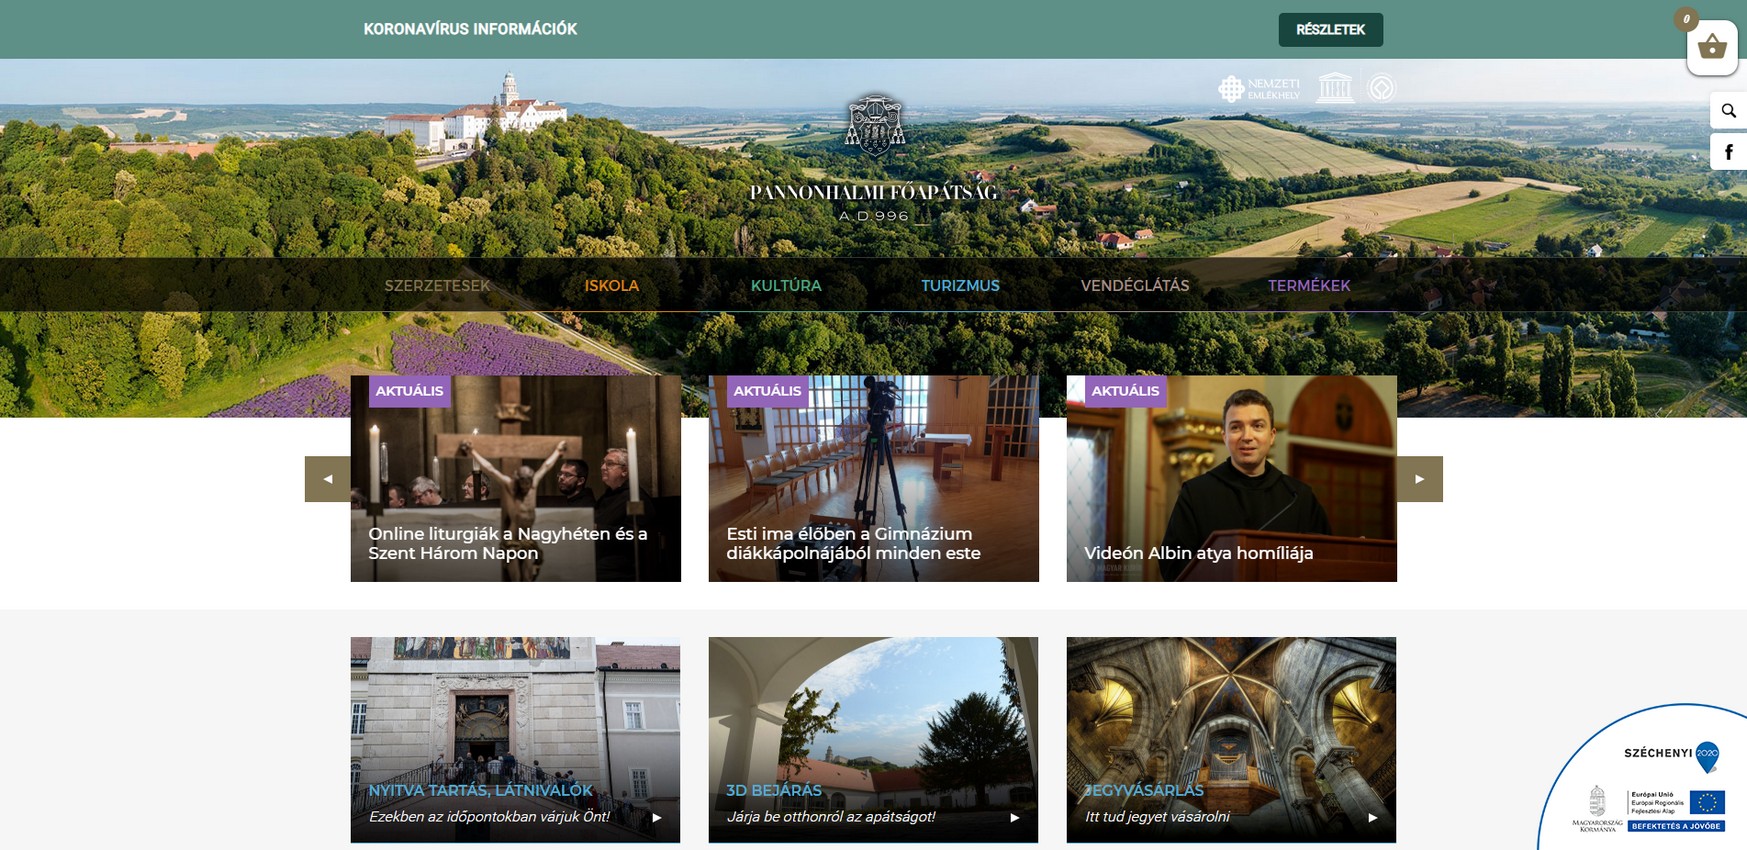Open the Turizmus menu
This screenshot has height=850, width=1747.
coord(960,286)
